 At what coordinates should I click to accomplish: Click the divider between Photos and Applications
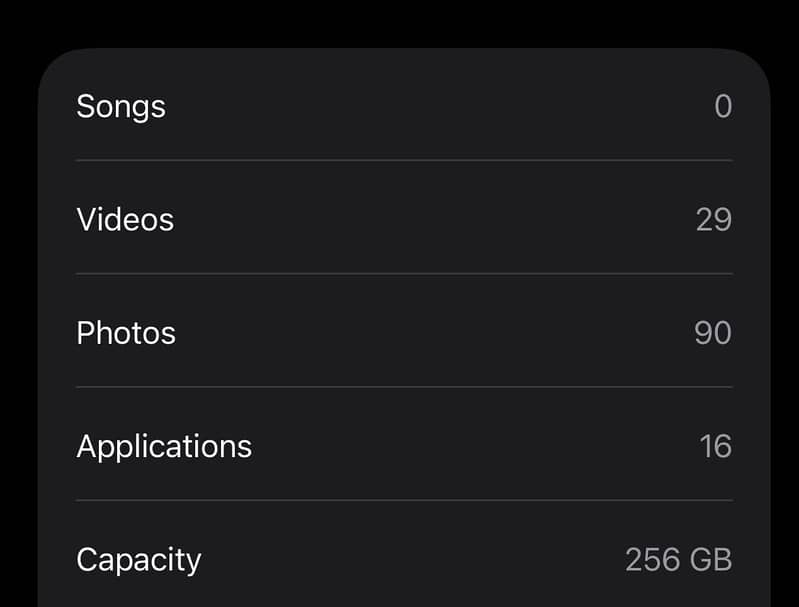point(404,386)
